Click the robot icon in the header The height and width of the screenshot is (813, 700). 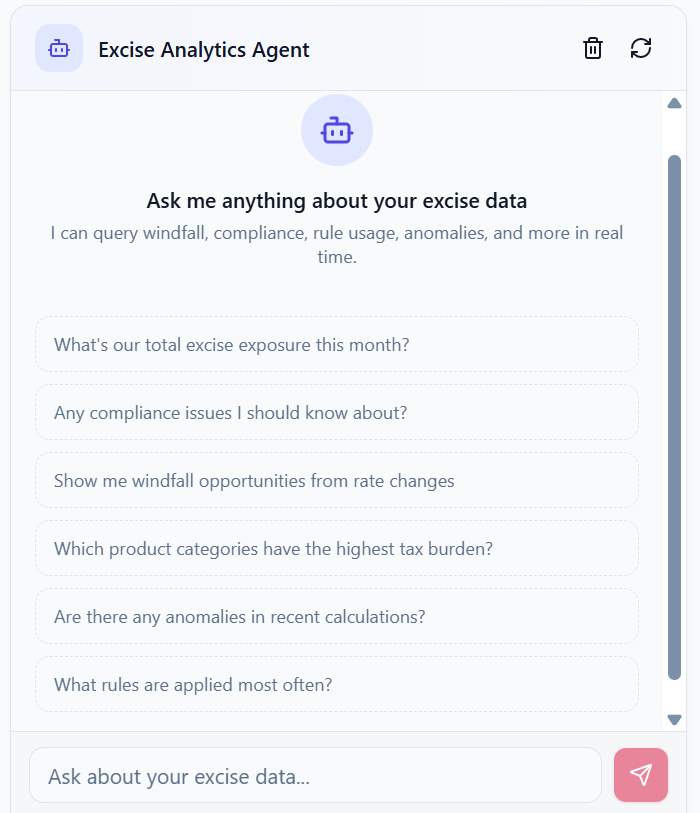[59, 49]
